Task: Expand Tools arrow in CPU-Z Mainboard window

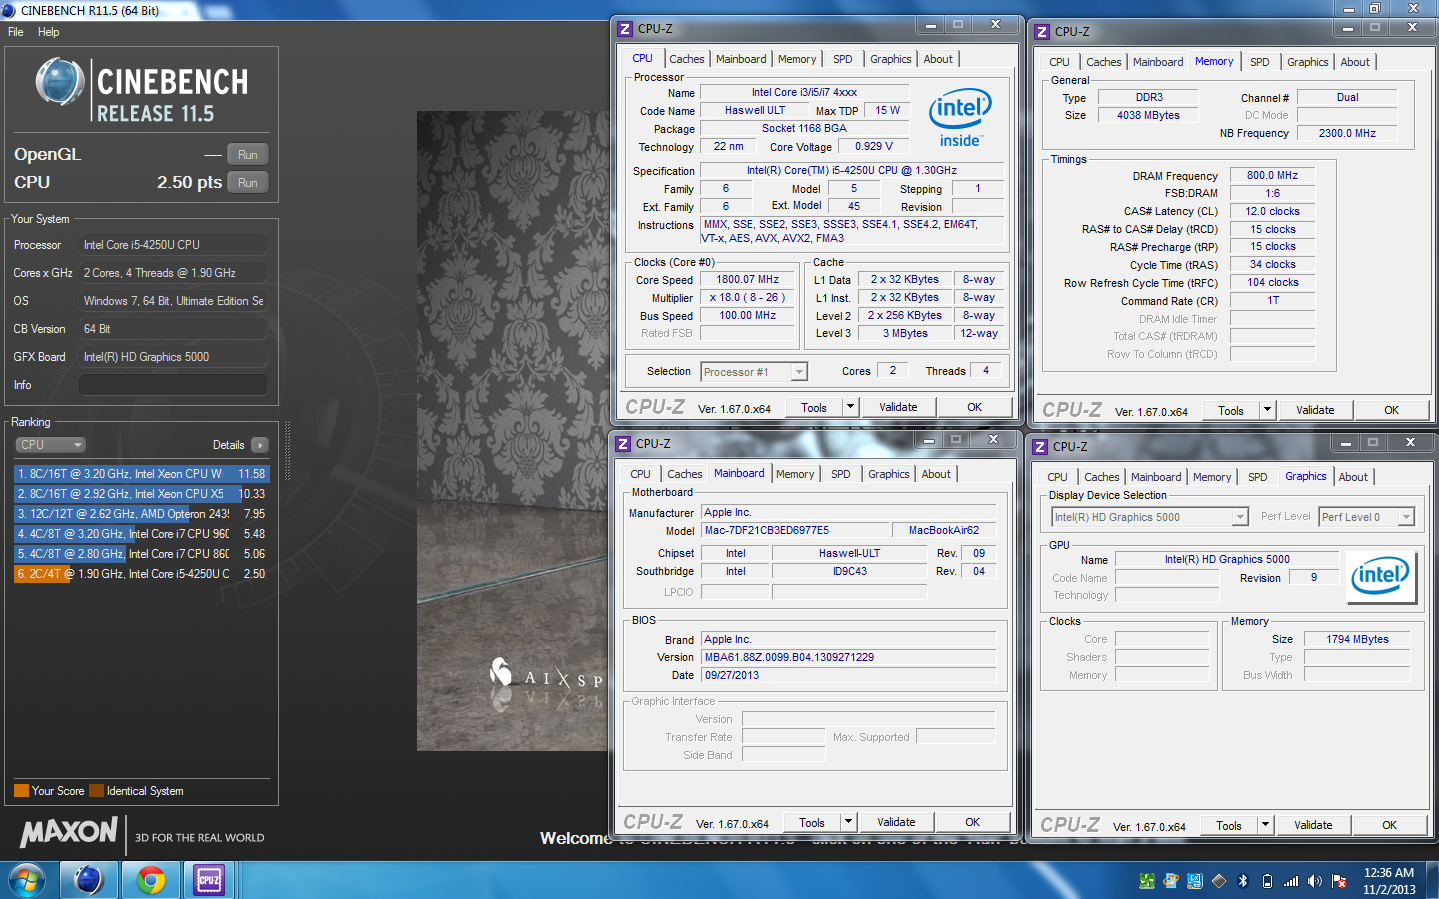Action: pos(848,822)
